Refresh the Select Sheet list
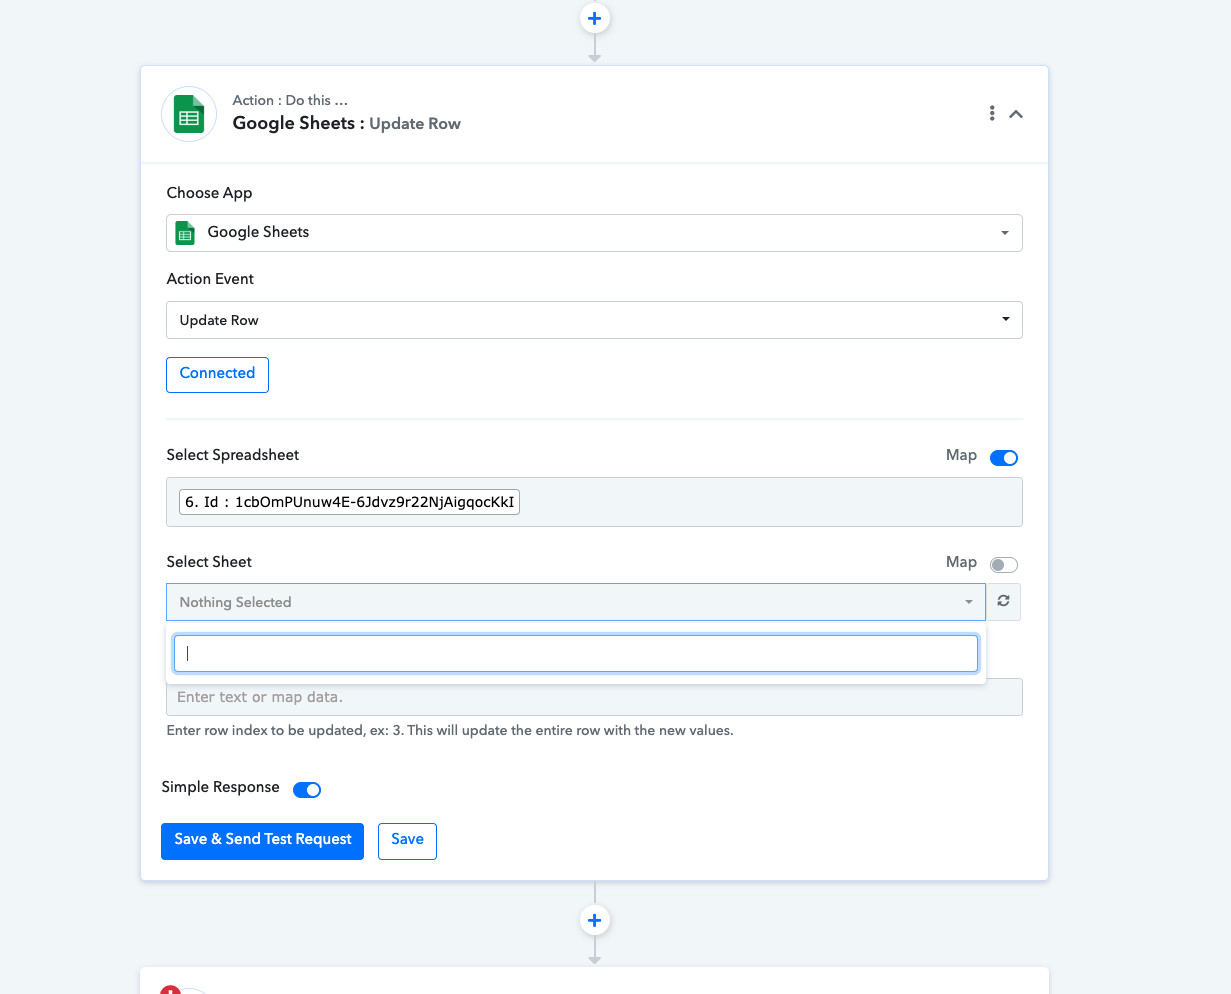Screen dimensions: 1231x994 1003,602
